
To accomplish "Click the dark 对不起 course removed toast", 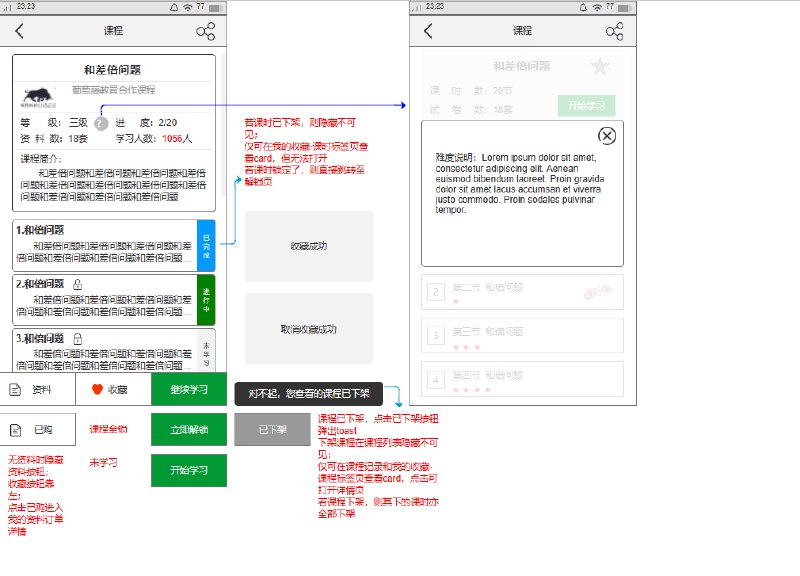I will pyautogui.click(x=309, y=394).
